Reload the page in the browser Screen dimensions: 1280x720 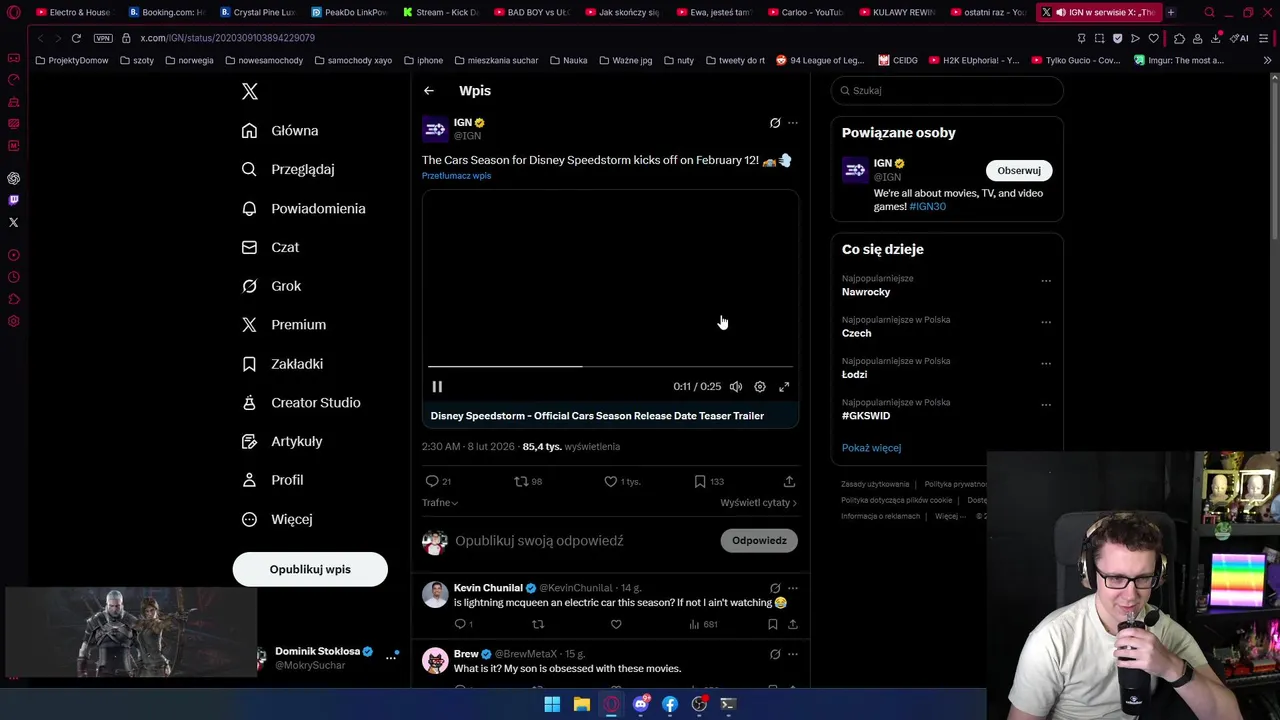click(x=76, y=38)
